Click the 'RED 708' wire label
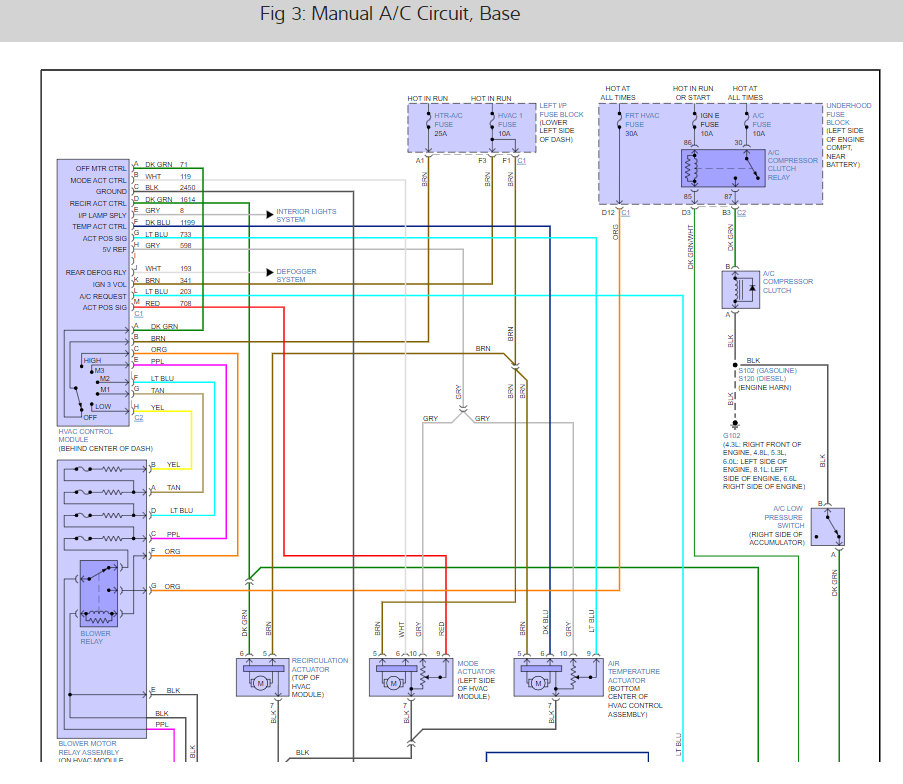 tap(168, 304)
